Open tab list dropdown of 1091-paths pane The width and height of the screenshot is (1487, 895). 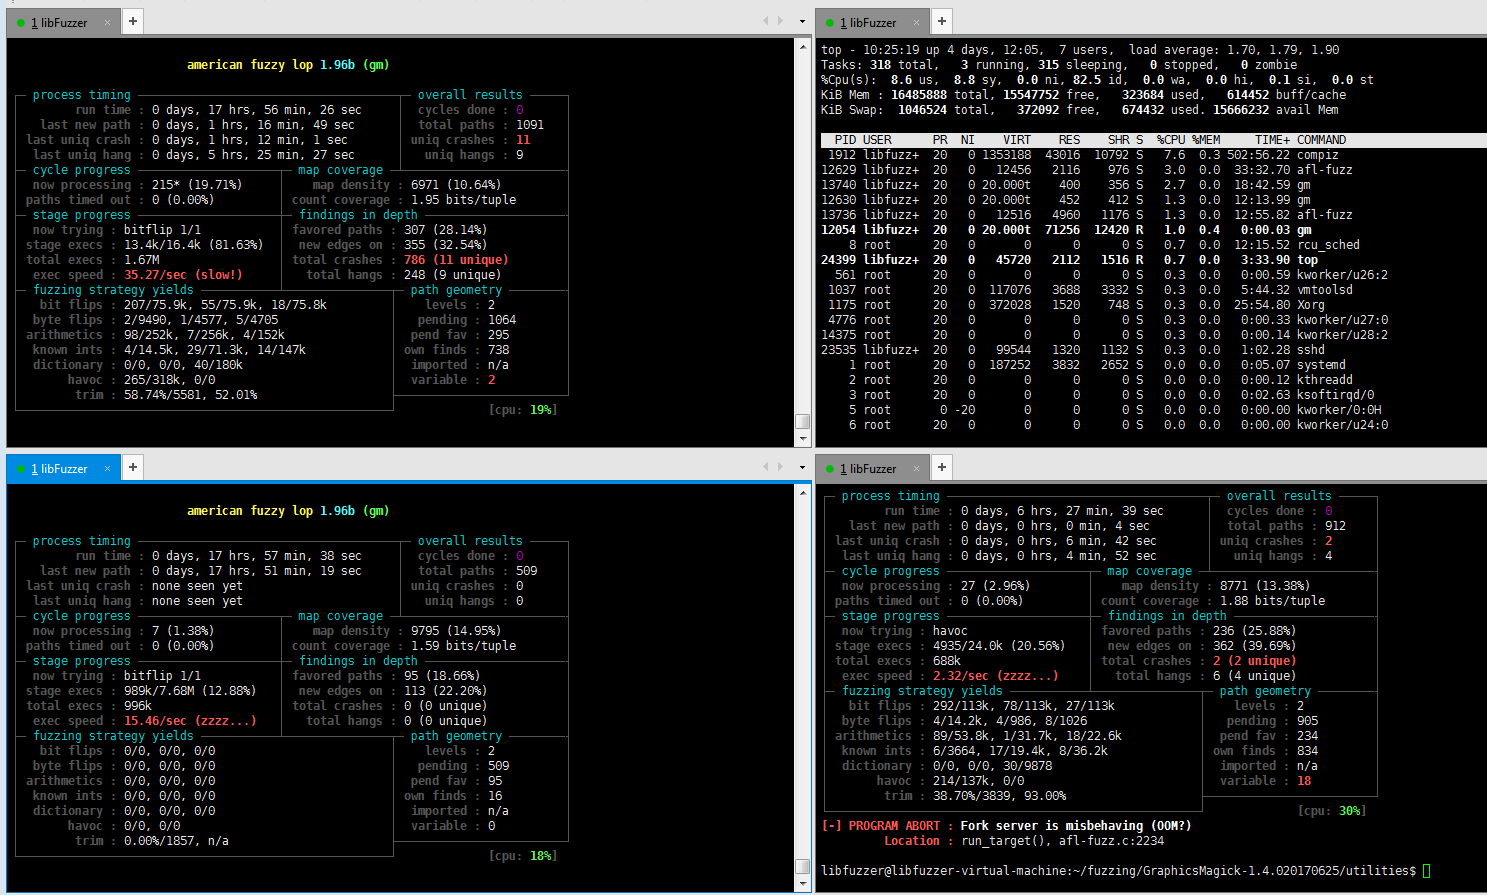tap(802, 21)
